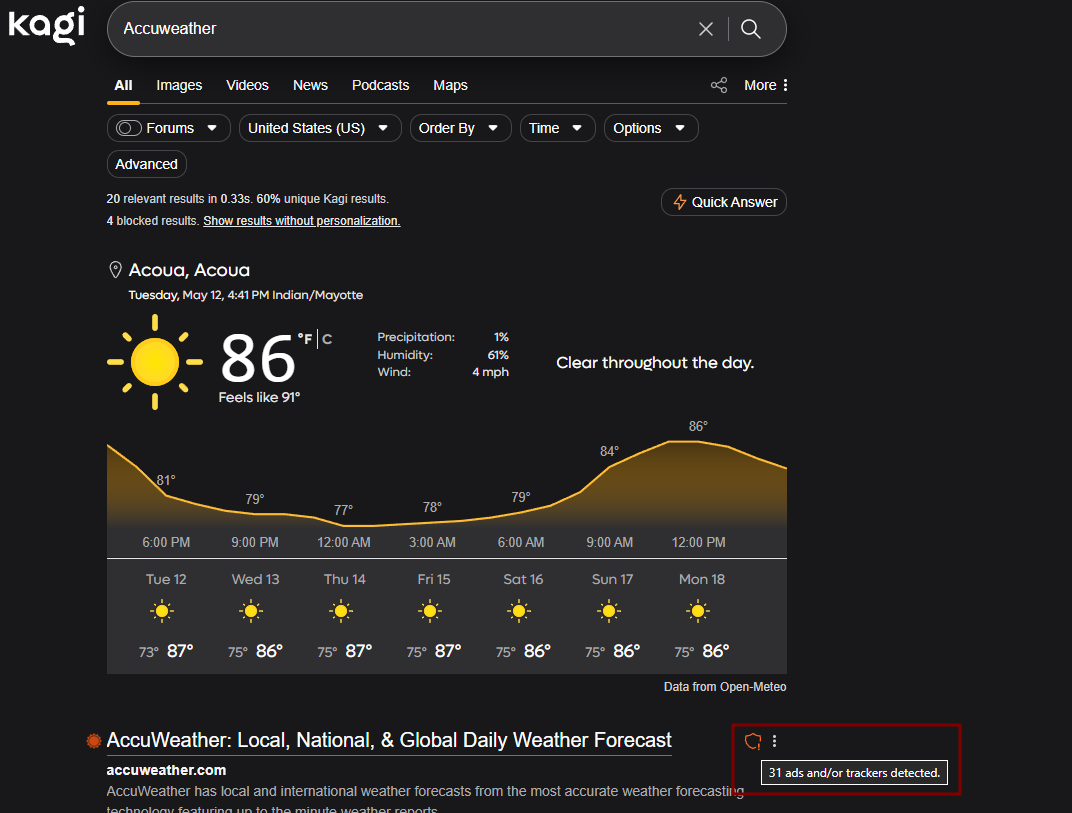1072x813 pixels.
Task: Click the Humidity 61% value
Action: tap(498, 355)
